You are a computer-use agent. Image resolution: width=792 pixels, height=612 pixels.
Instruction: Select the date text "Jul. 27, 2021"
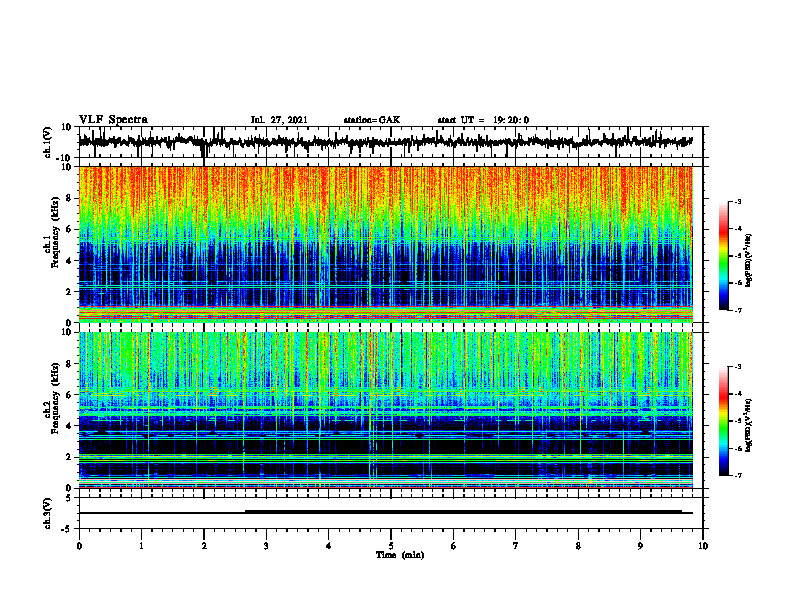[279, 120]
